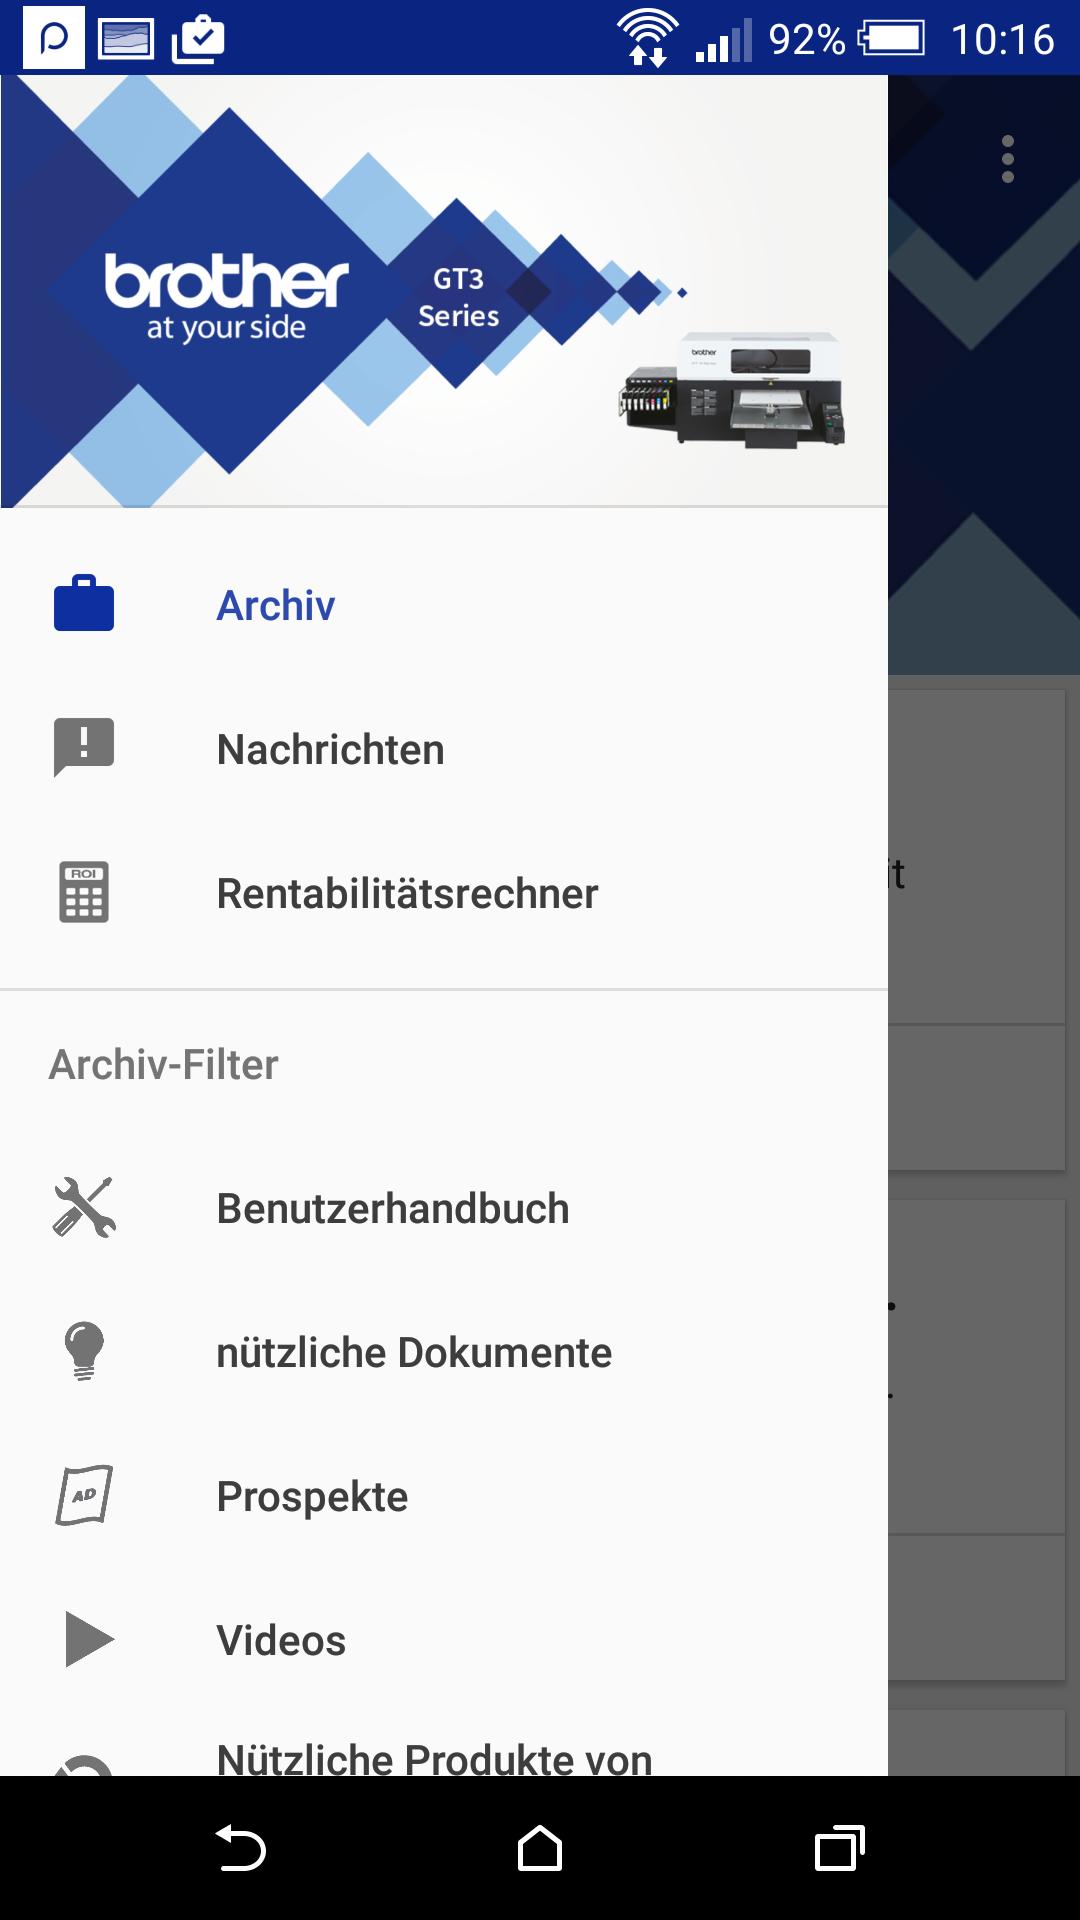The width and height of the screenshot is (1080, 1920).
Task: Tap the ROI calculator icon
Action: coord(84,891)
